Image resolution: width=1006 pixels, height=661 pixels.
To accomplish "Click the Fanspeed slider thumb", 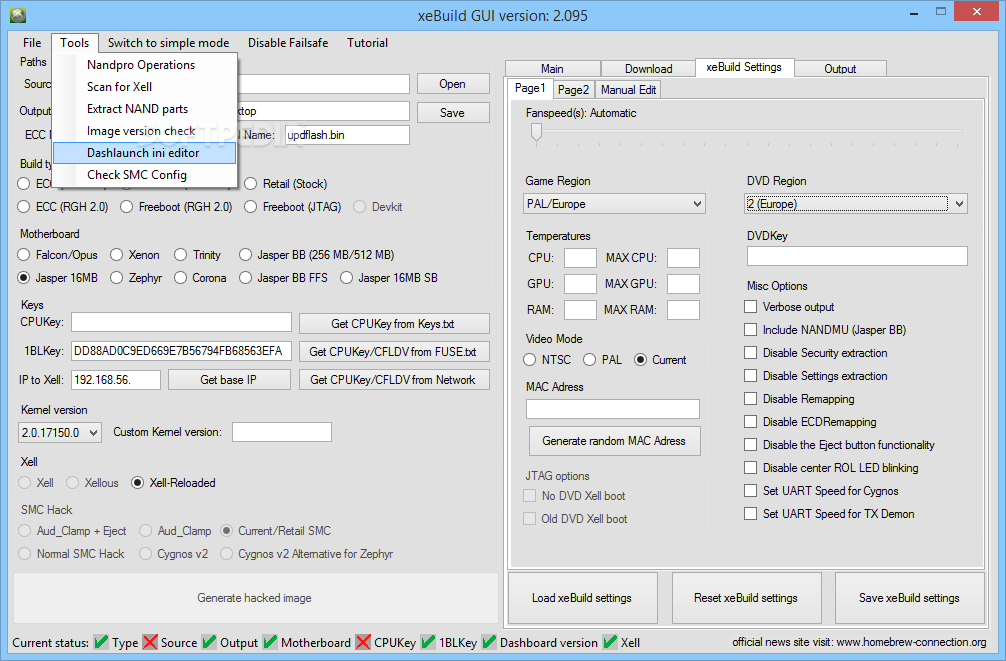I will coord(536,133).
